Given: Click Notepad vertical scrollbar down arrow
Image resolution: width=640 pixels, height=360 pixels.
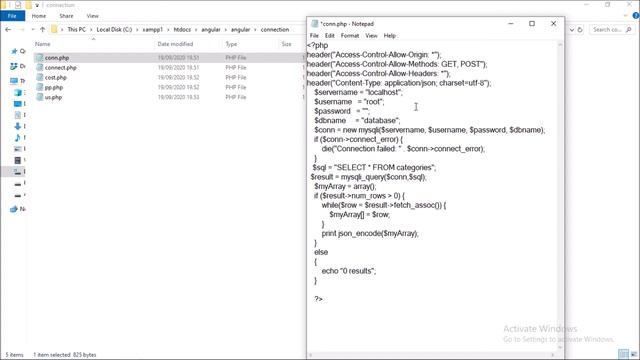Looking at the screenshot, I should coord(560,347).
